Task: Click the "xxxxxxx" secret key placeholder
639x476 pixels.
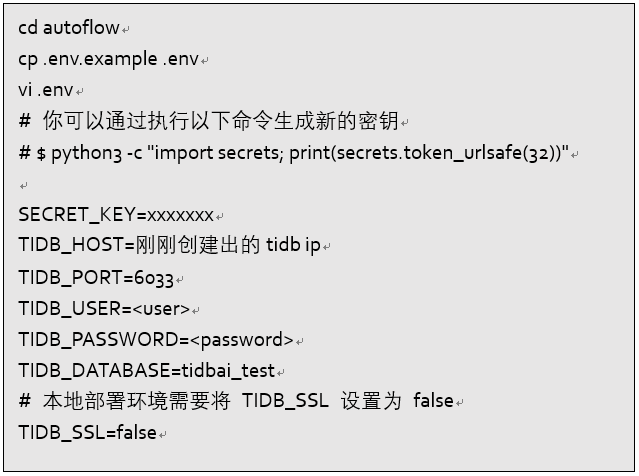Action: point(180,215)
